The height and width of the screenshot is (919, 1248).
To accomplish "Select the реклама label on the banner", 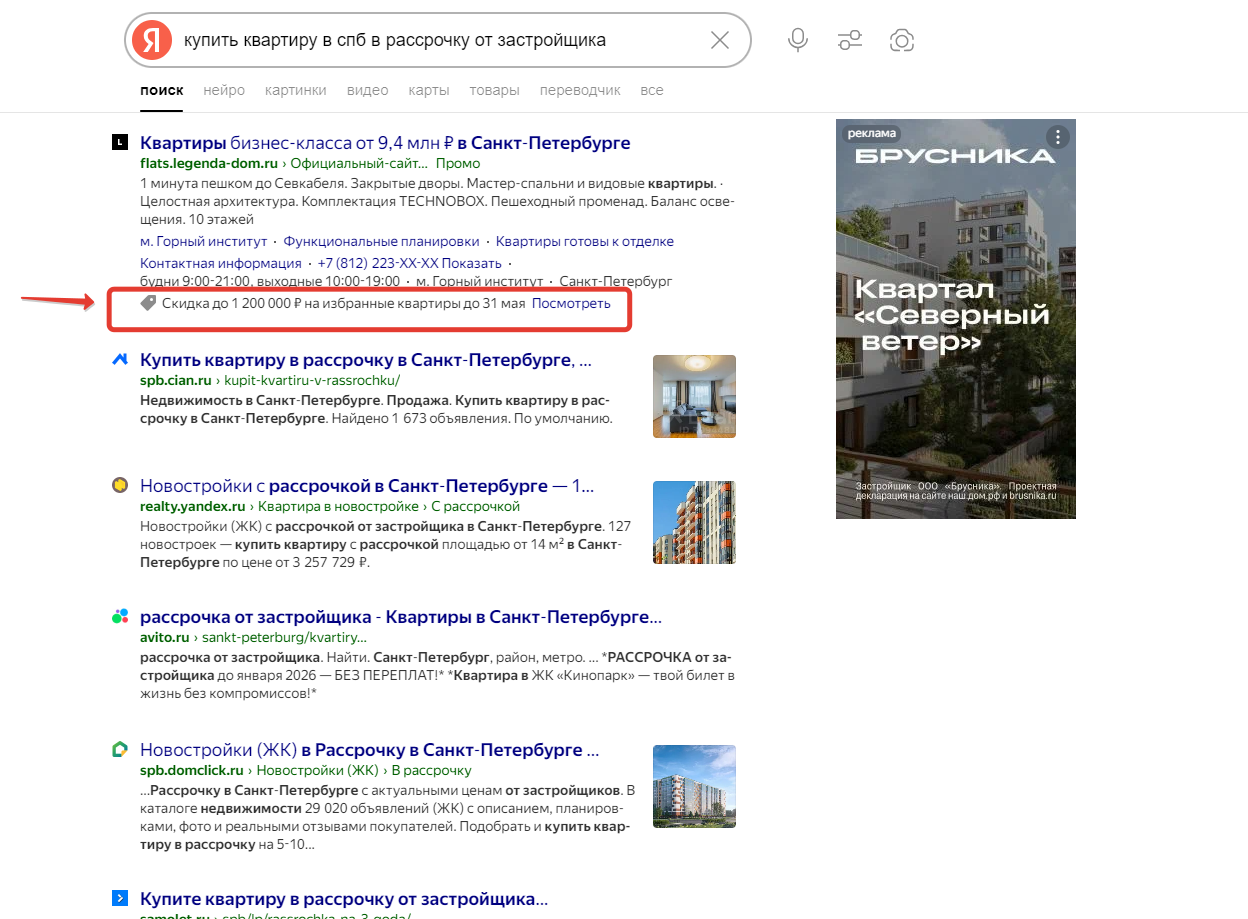I will pos(871,133).
